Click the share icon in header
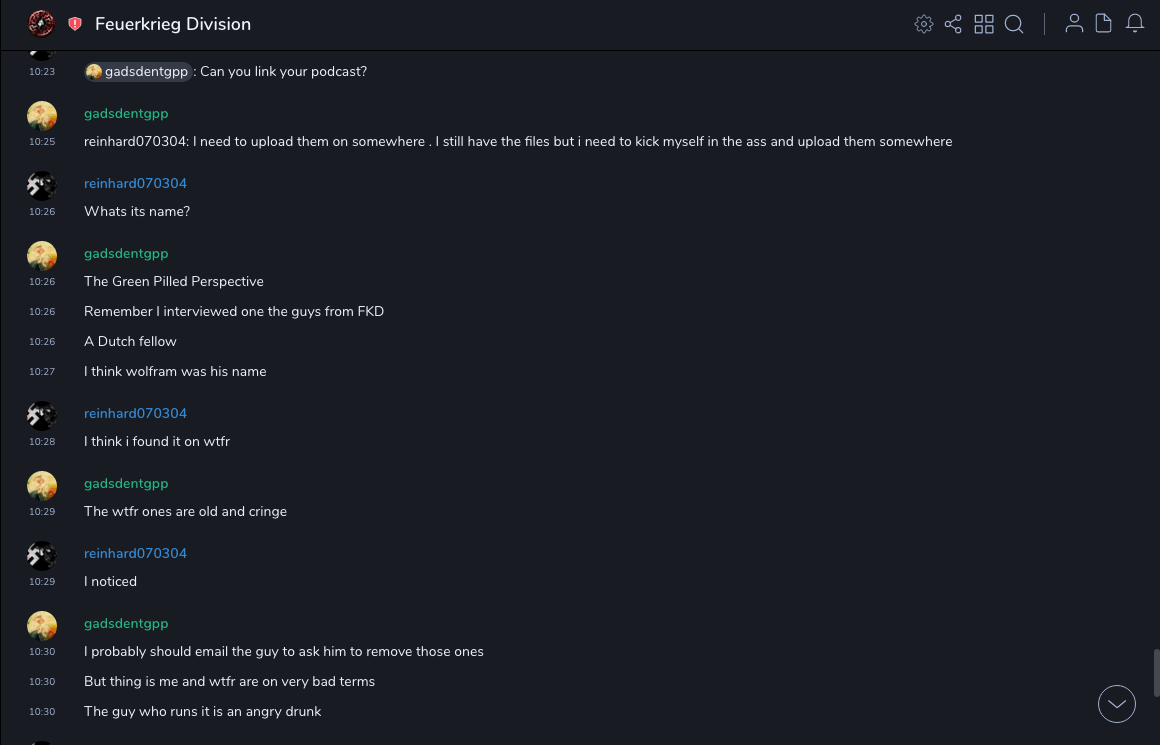This screenshot has width=1160, height=745. click(x=953, y=24)
